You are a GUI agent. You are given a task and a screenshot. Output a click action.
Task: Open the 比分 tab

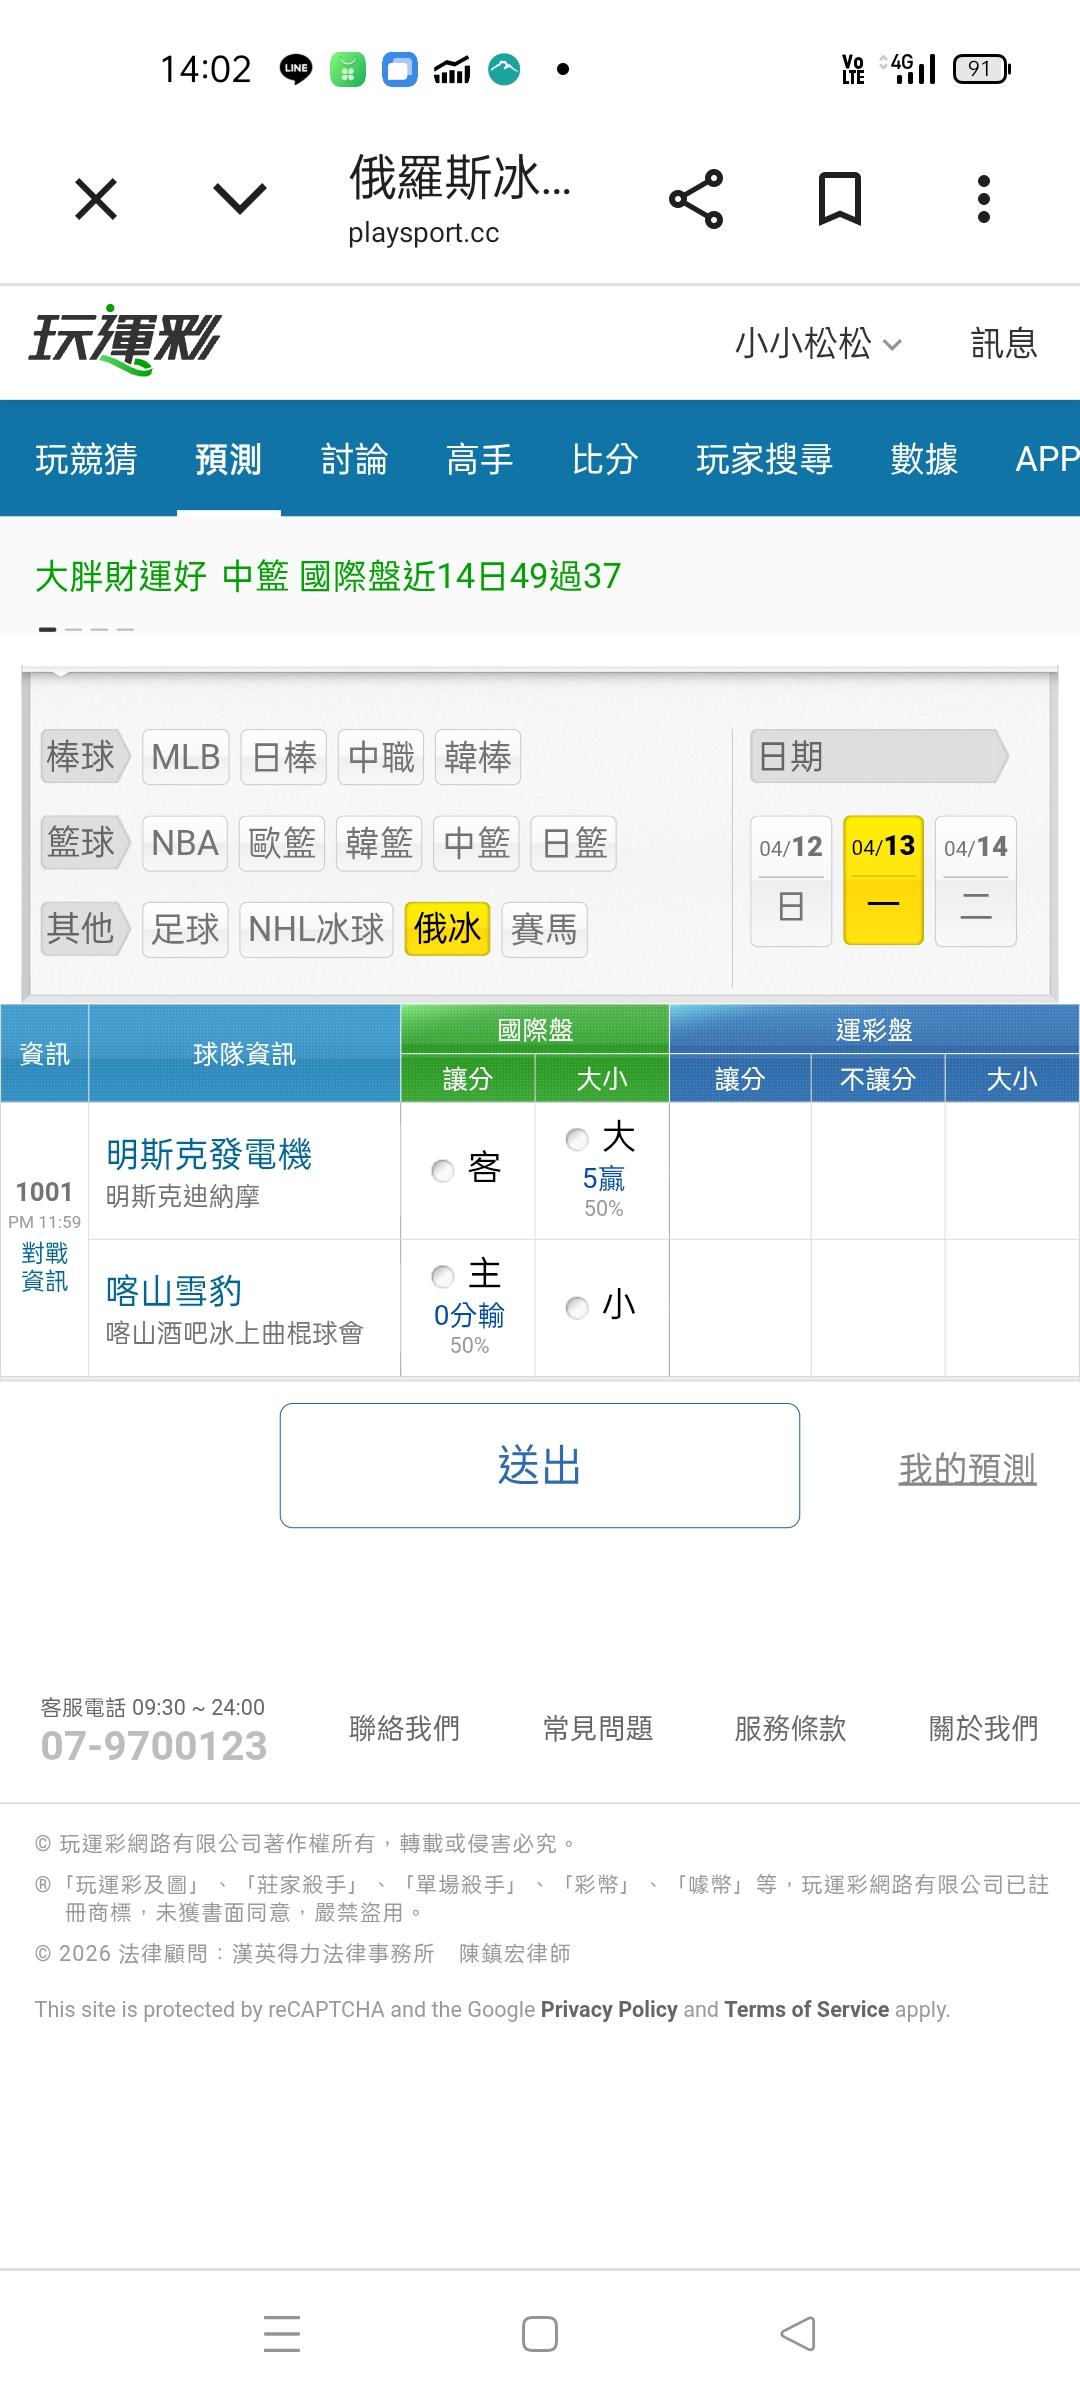[x=604, y=459]
